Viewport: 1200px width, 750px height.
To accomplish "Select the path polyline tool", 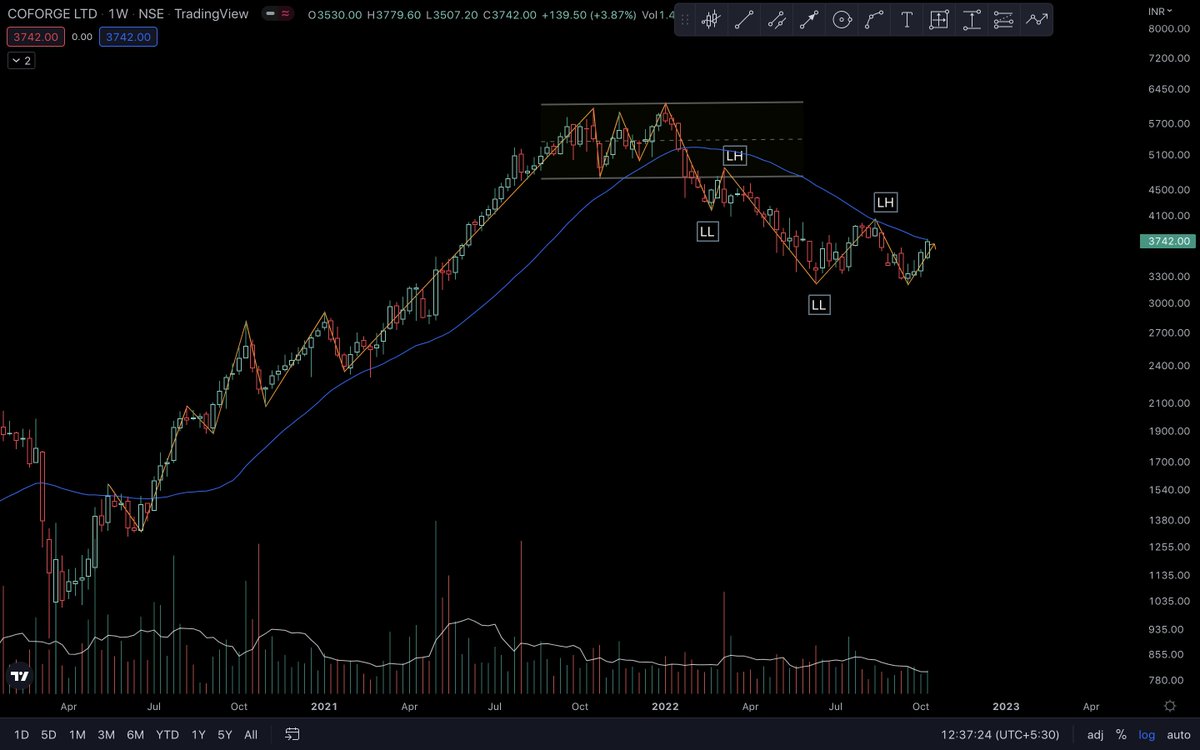I will [874, 19].
